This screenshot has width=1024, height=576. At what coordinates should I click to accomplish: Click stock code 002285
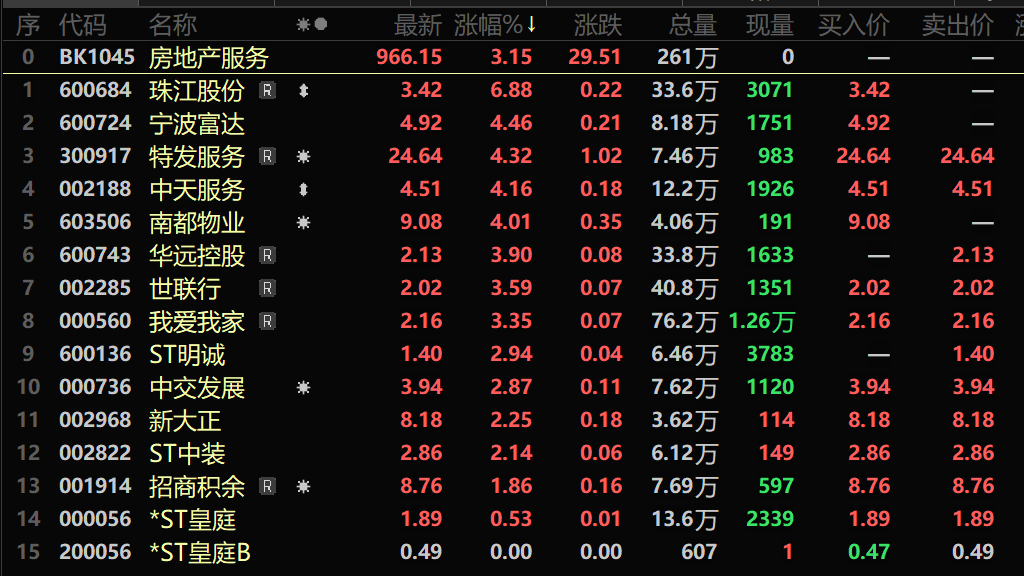[95, 288]
